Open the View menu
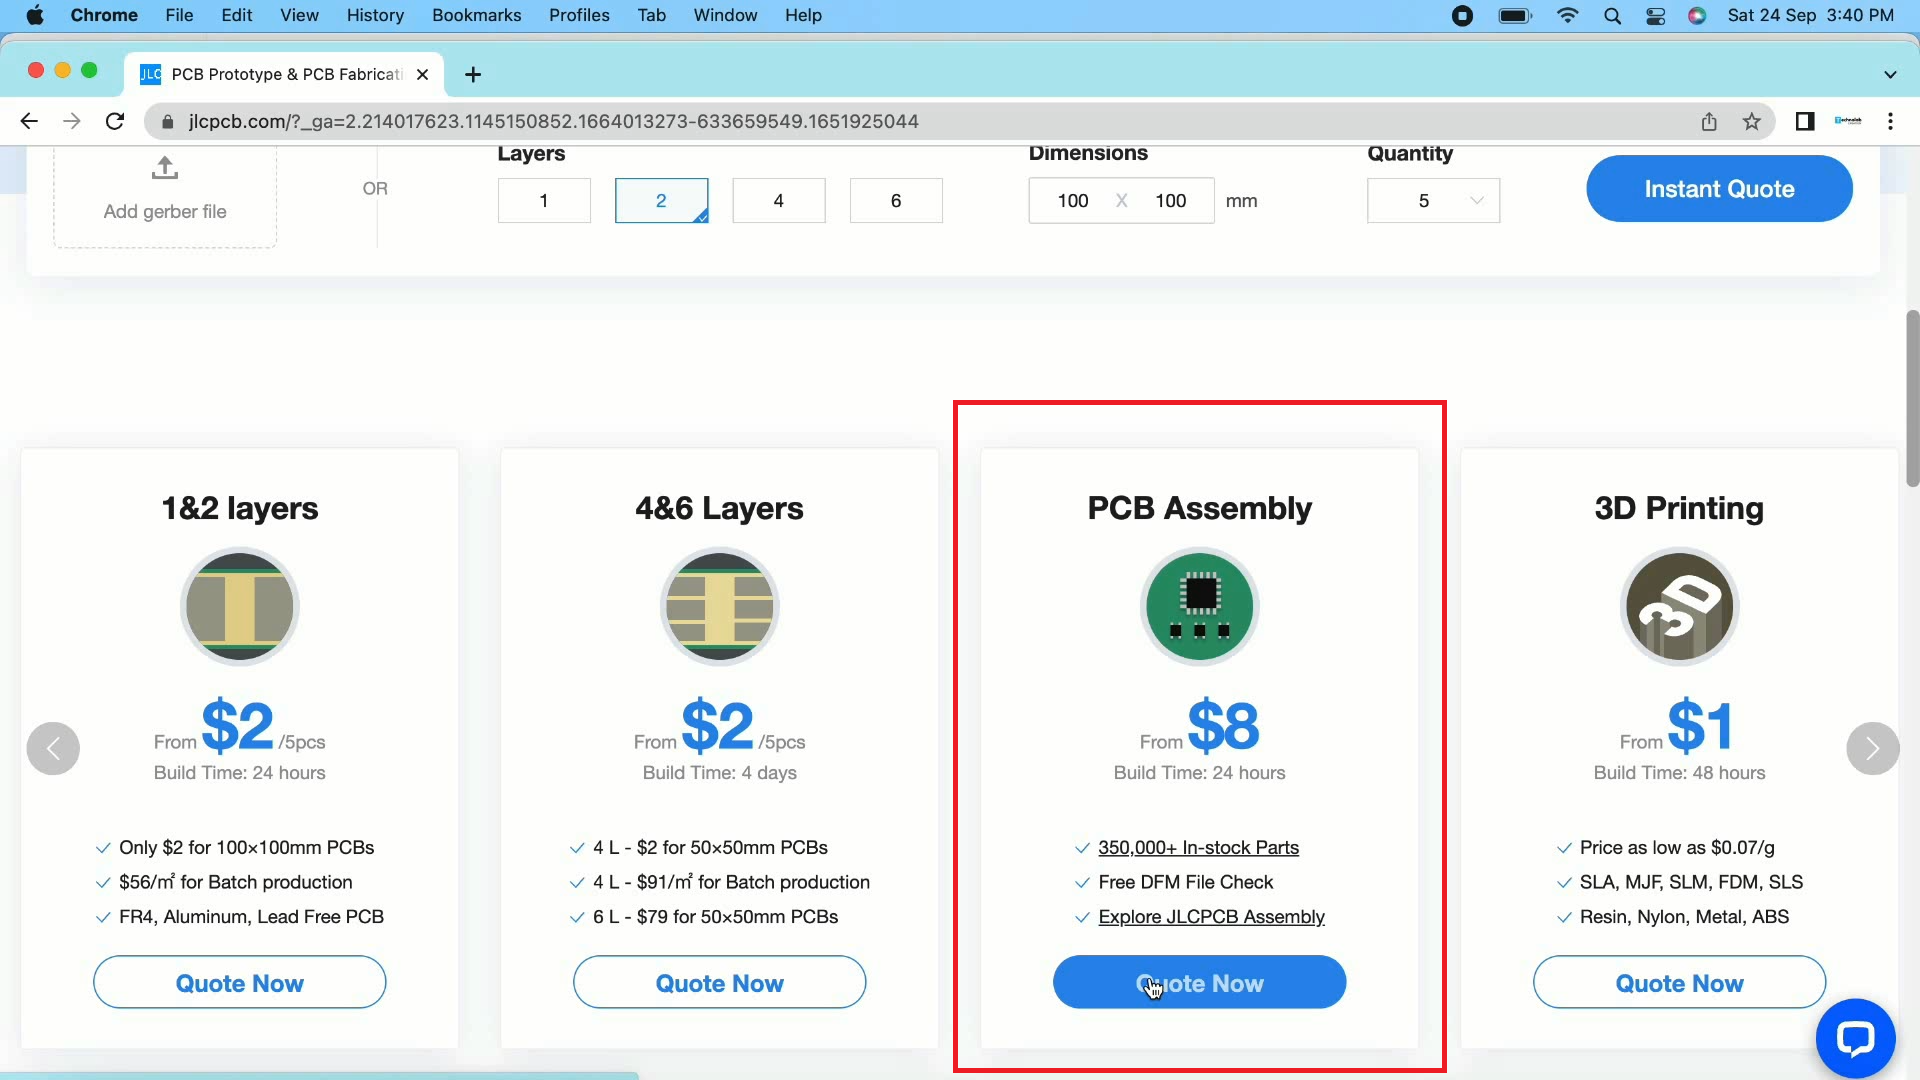The width and height of the screenshot is (1920, 1080). pyautogui.click(x=299, y=15)
